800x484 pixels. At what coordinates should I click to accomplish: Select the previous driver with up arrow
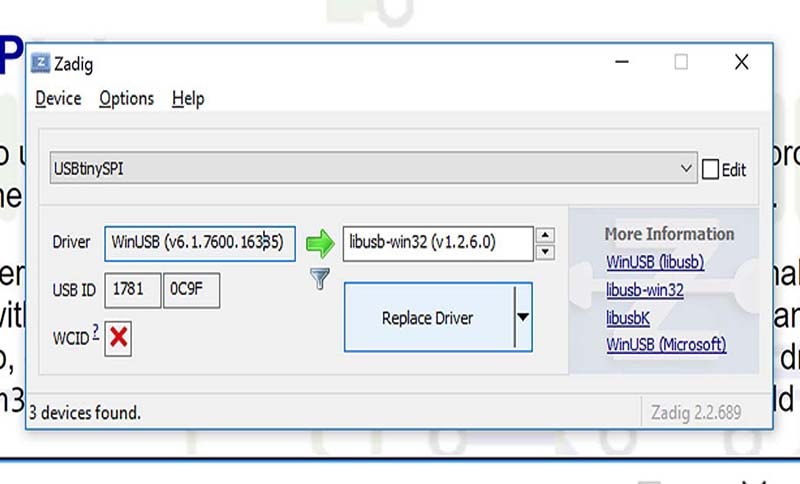point(545,235)
